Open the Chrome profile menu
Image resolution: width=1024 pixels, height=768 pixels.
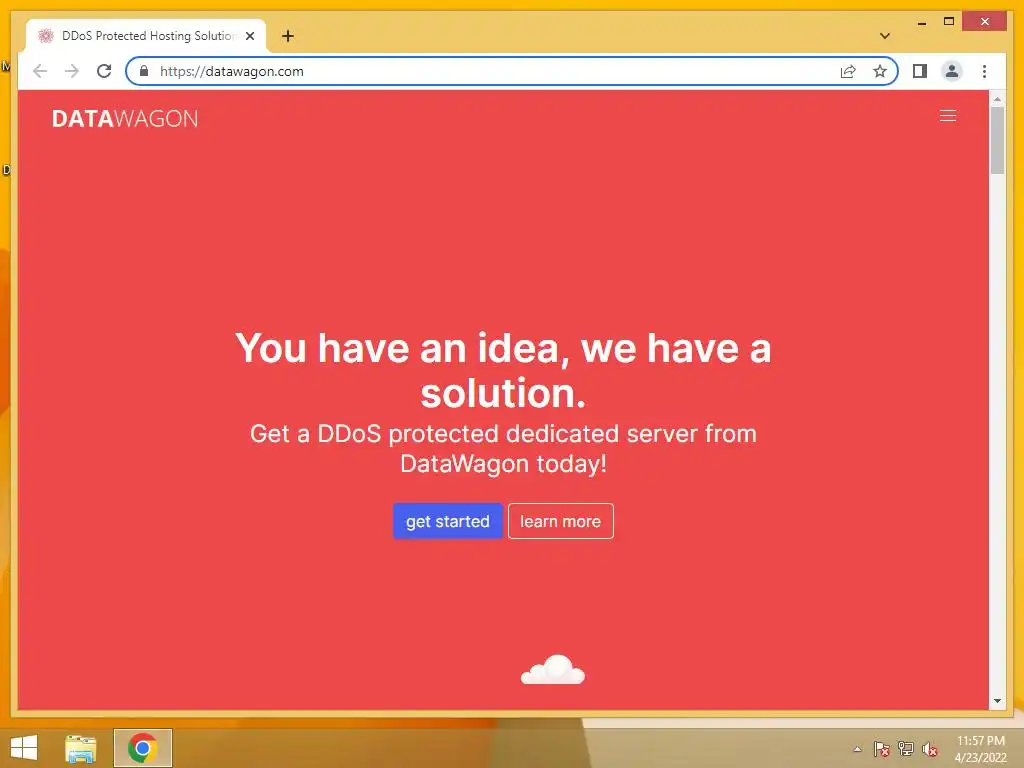(952, 71)
